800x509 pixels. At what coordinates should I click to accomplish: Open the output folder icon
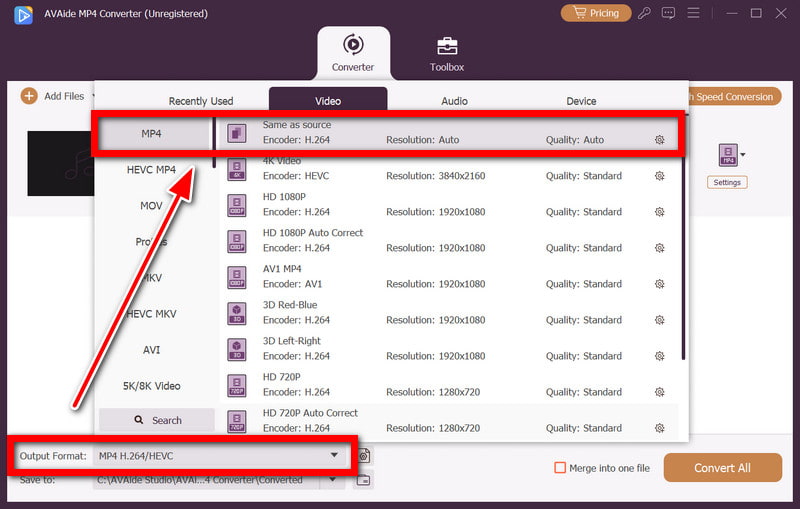[x=363, y=480]
